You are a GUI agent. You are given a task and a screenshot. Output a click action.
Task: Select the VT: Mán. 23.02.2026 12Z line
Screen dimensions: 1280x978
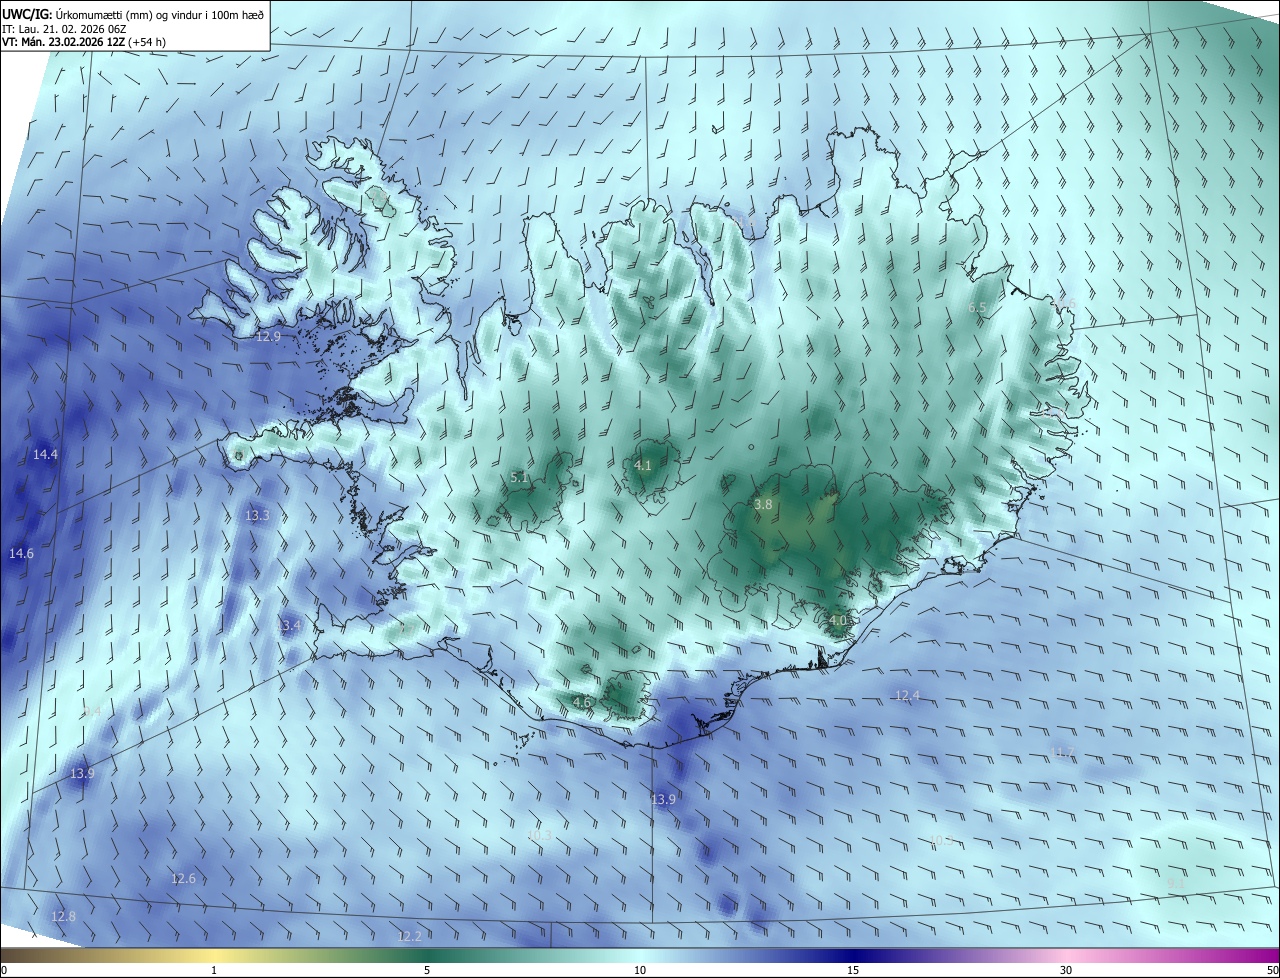[84, 42]
